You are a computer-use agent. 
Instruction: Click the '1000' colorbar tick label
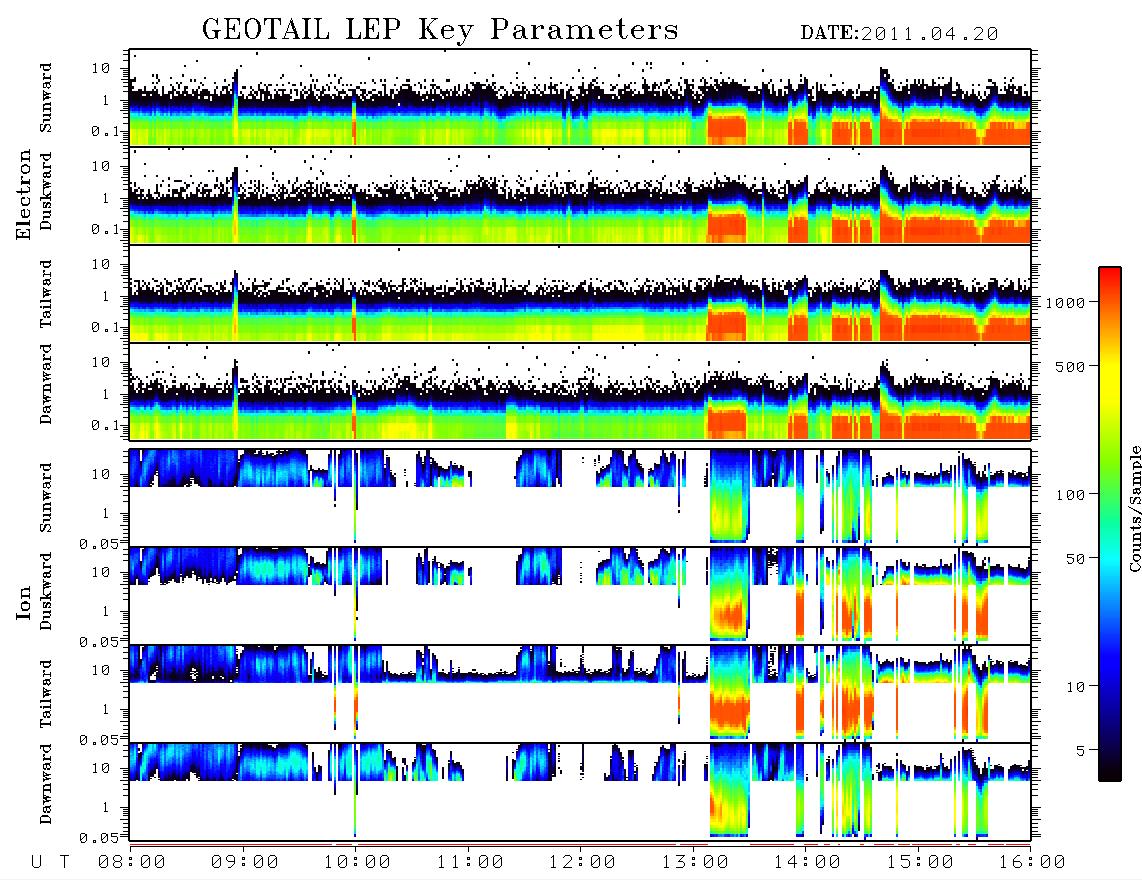(1065, 303)
